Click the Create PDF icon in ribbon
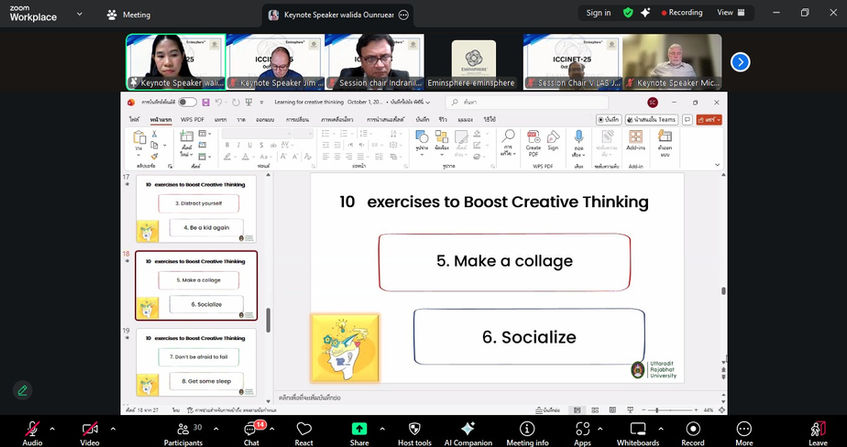Screen dimensions: 847x447 pos(533,137)
